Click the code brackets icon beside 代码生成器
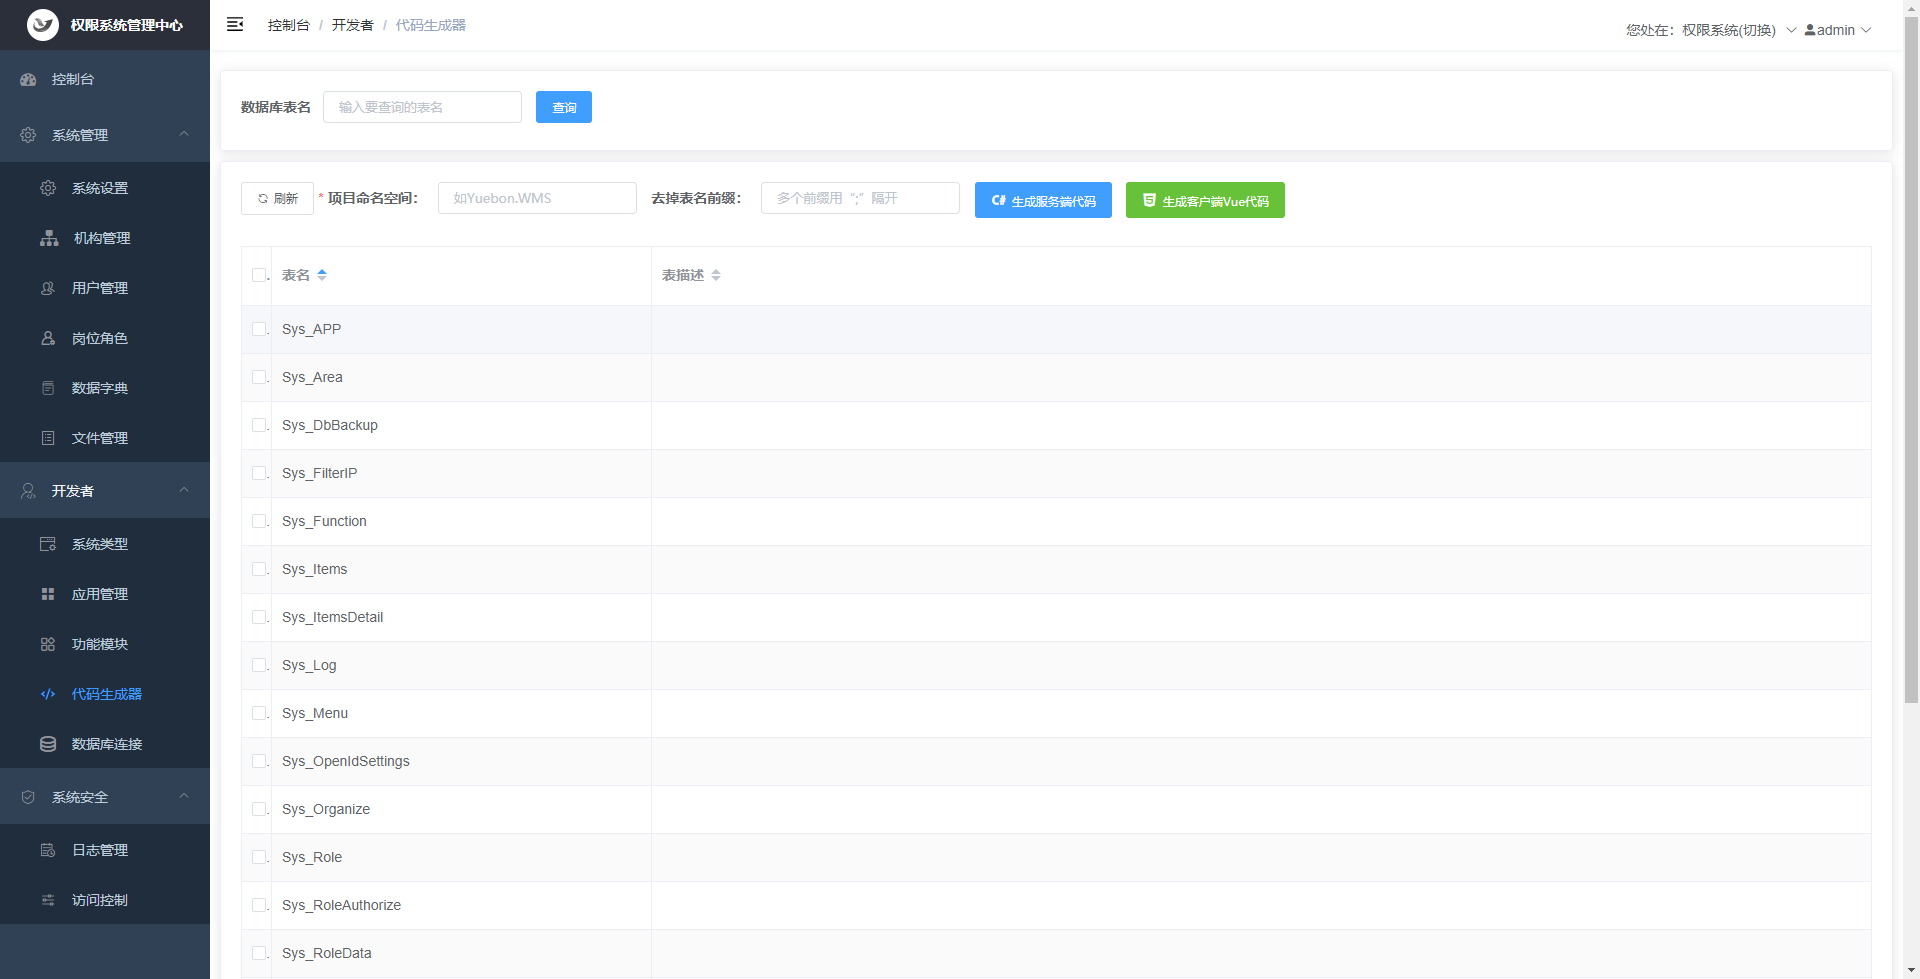 (x=48, y=694)
